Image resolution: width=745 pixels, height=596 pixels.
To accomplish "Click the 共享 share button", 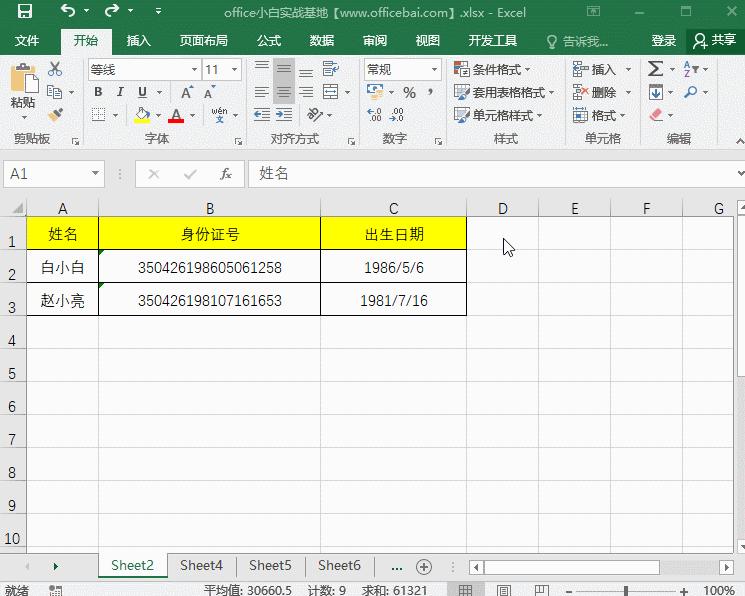I will 715,41.
